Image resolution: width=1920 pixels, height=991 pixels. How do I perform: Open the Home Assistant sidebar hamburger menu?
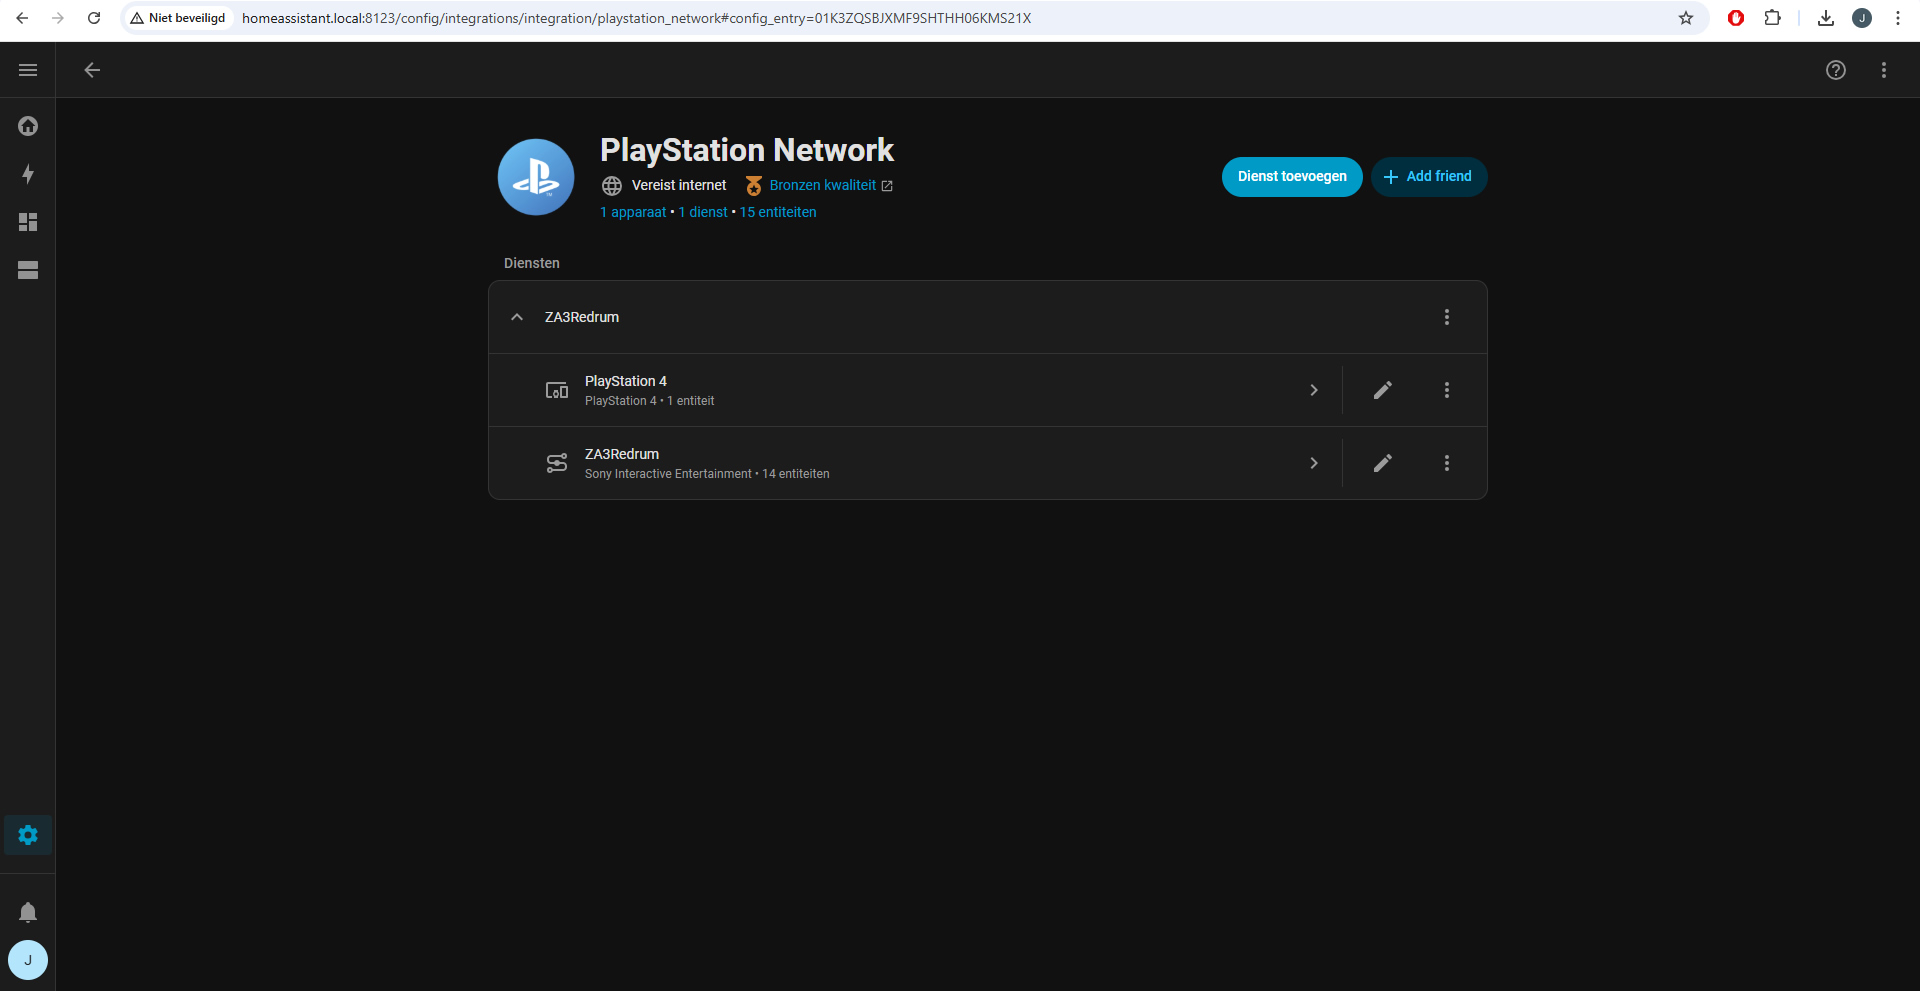pos(28,70)
